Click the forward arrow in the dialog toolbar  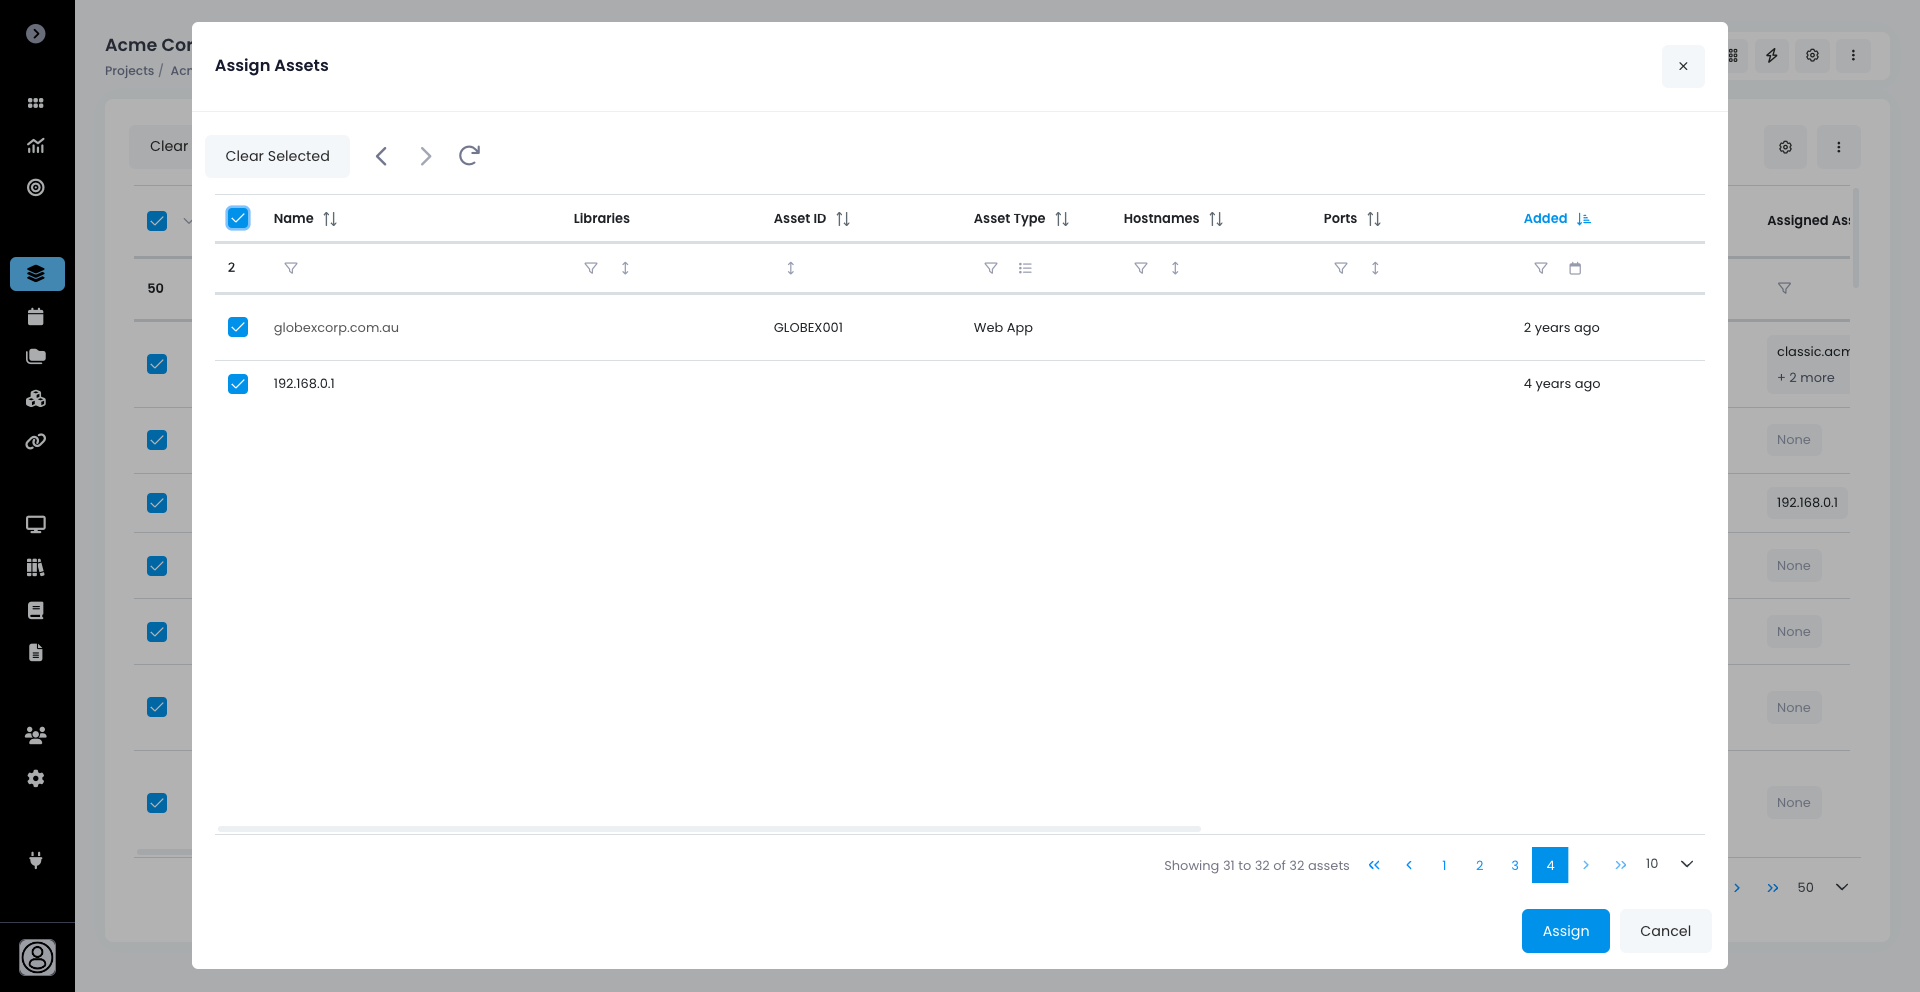coord(426,156)
